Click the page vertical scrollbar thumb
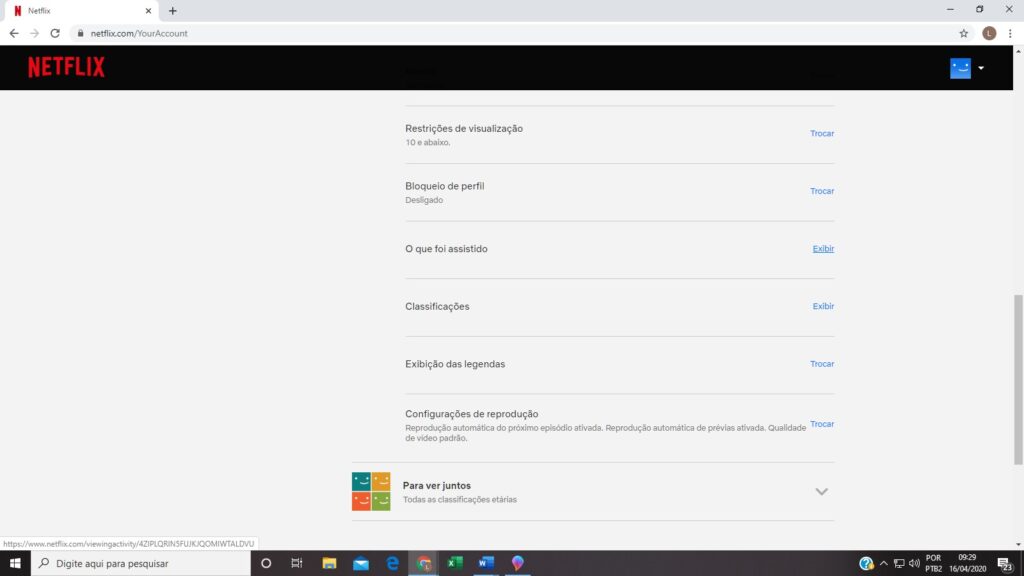Image resolution: width=1024 pixels, height=576 pixels. (x=1017, y=379)
